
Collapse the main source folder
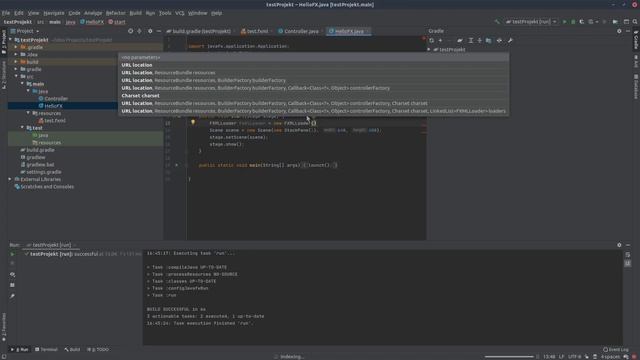[22, 84]
